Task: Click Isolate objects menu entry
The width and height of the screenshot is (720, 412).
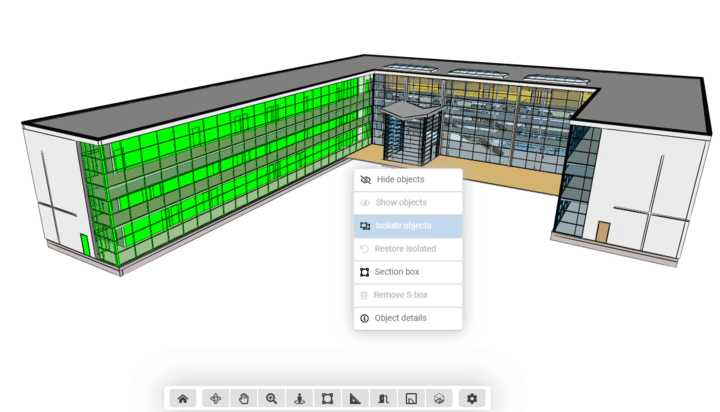Action: 403,226
